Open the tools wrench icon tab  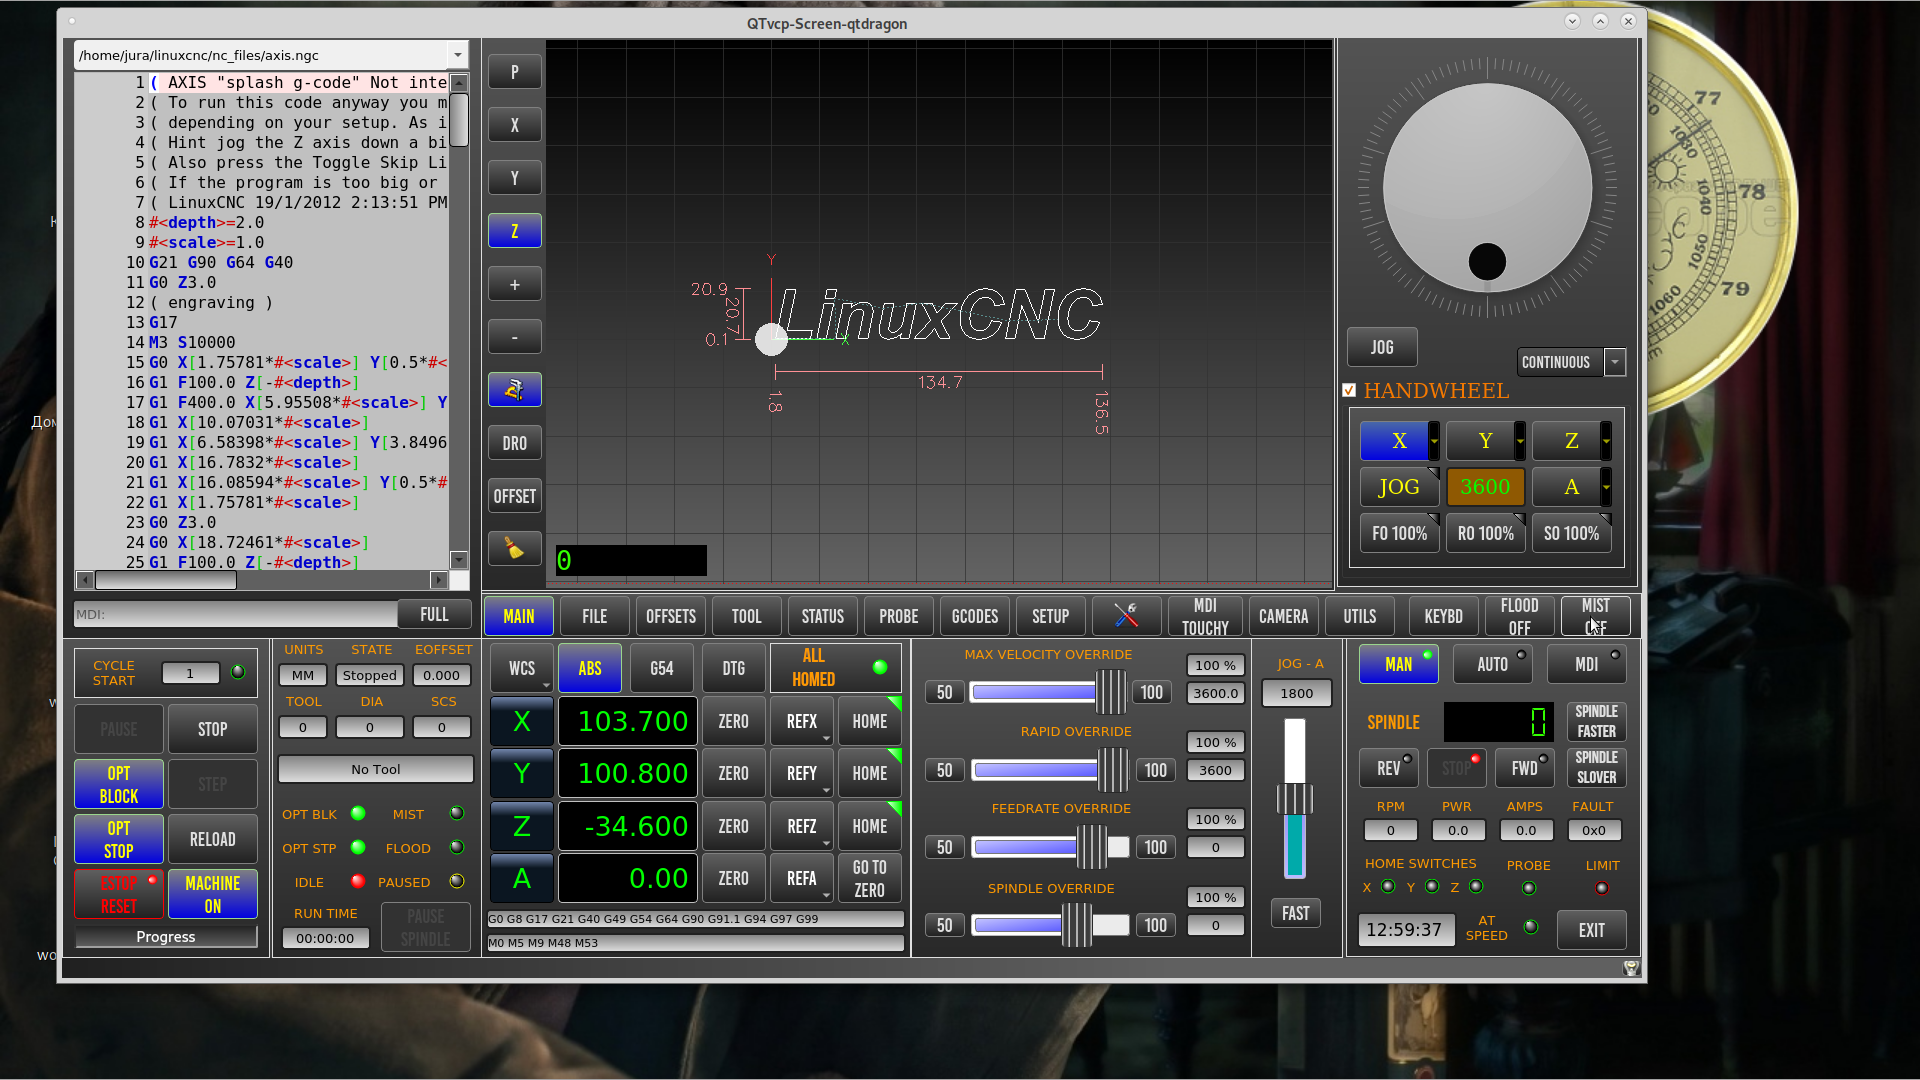[x=1127, y=616]
